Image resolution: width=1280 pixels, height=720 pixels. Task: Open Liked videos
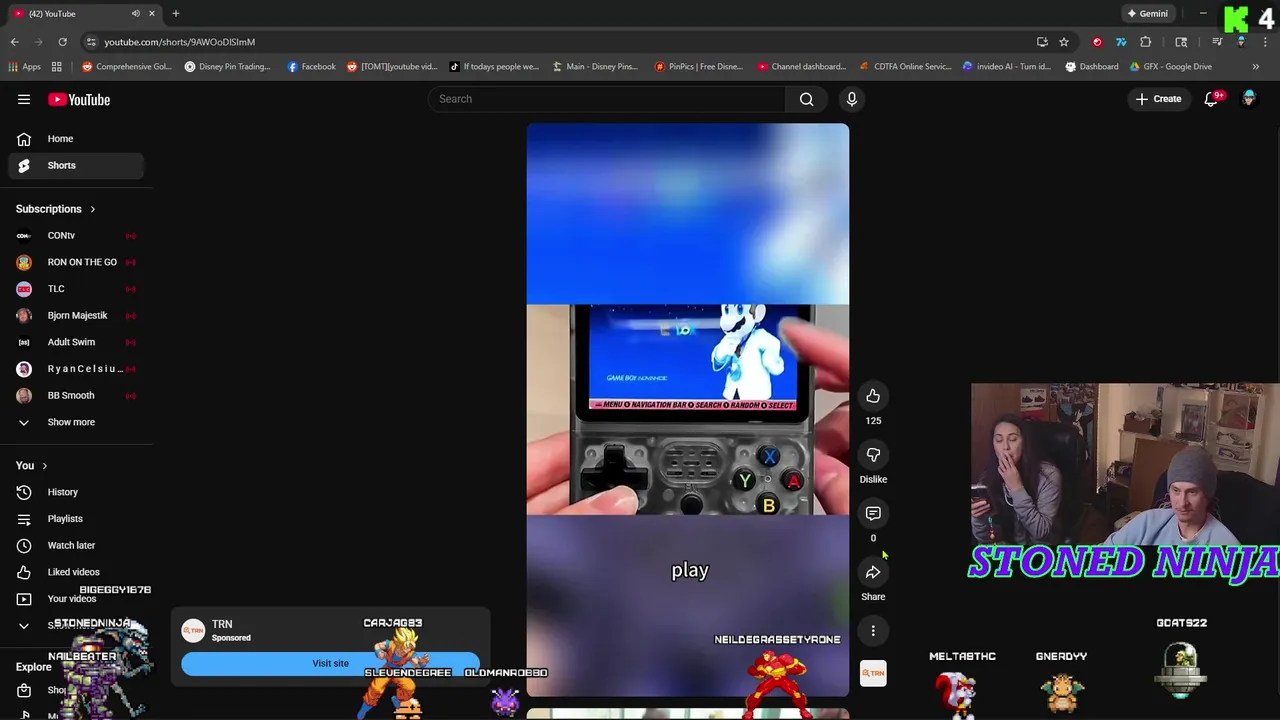(x=75, y=572)
